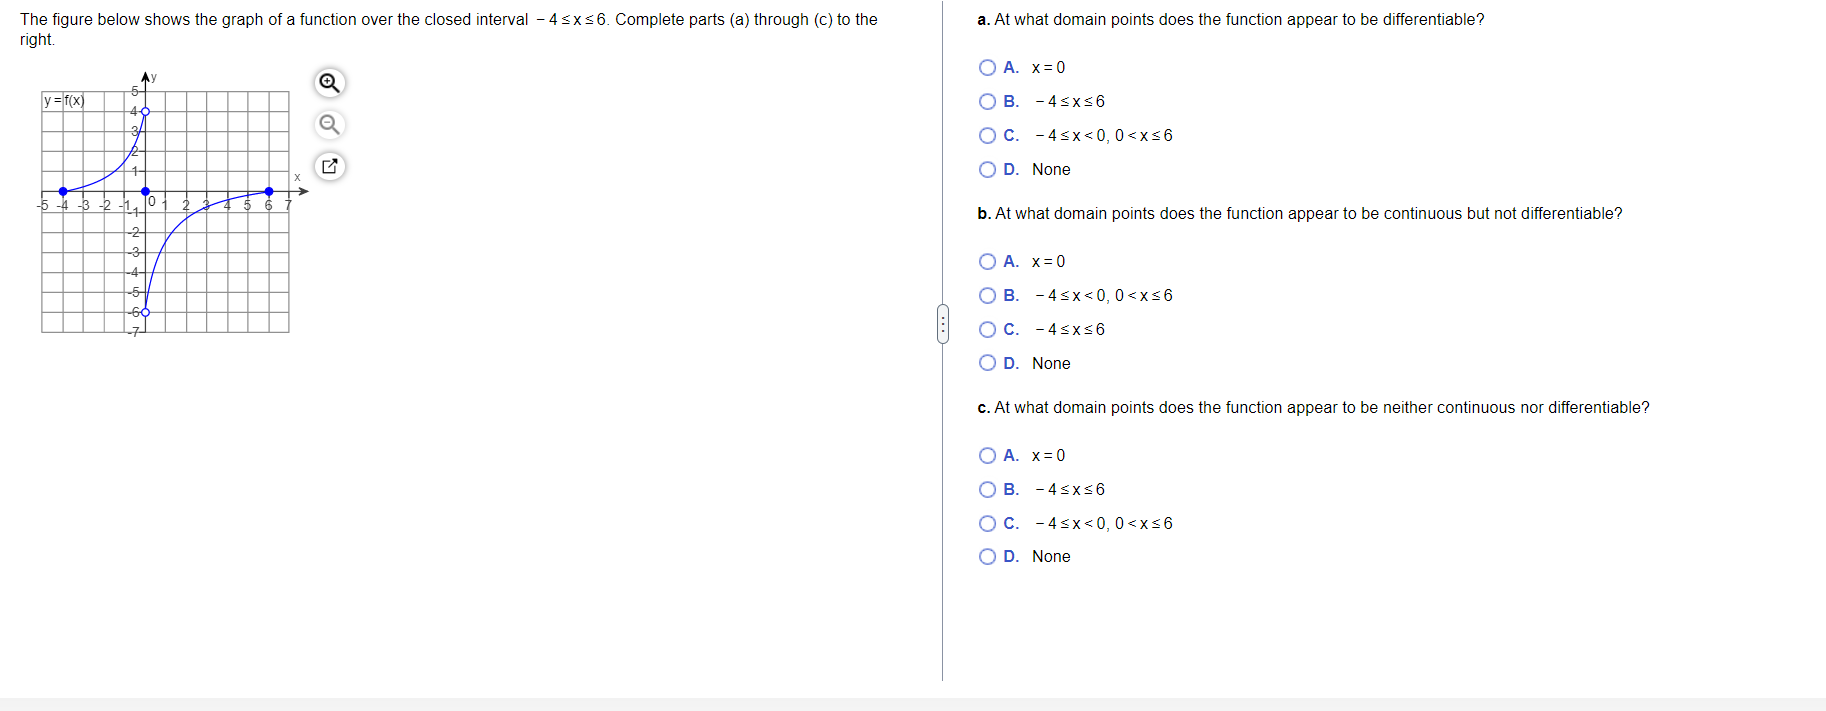Zoom out of the graph
Screen dimensions: 1826x711
pos(329,125)
